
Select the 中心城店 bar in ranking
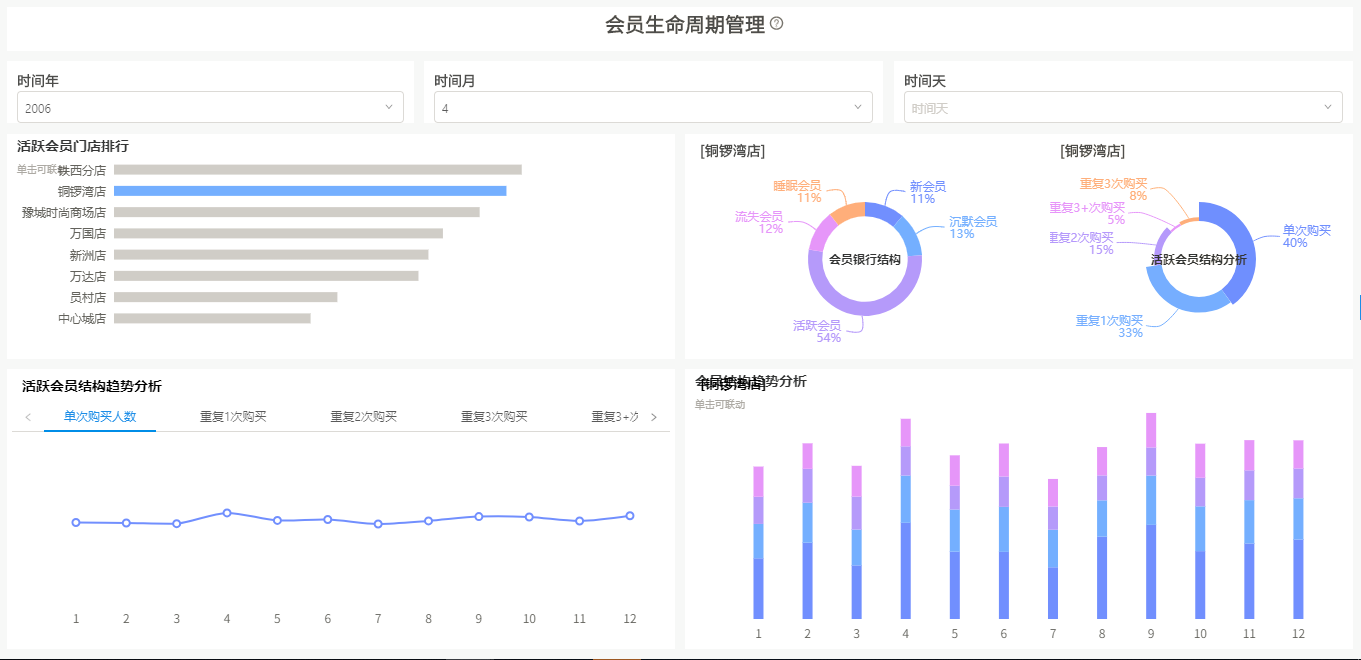click(212, 318)
